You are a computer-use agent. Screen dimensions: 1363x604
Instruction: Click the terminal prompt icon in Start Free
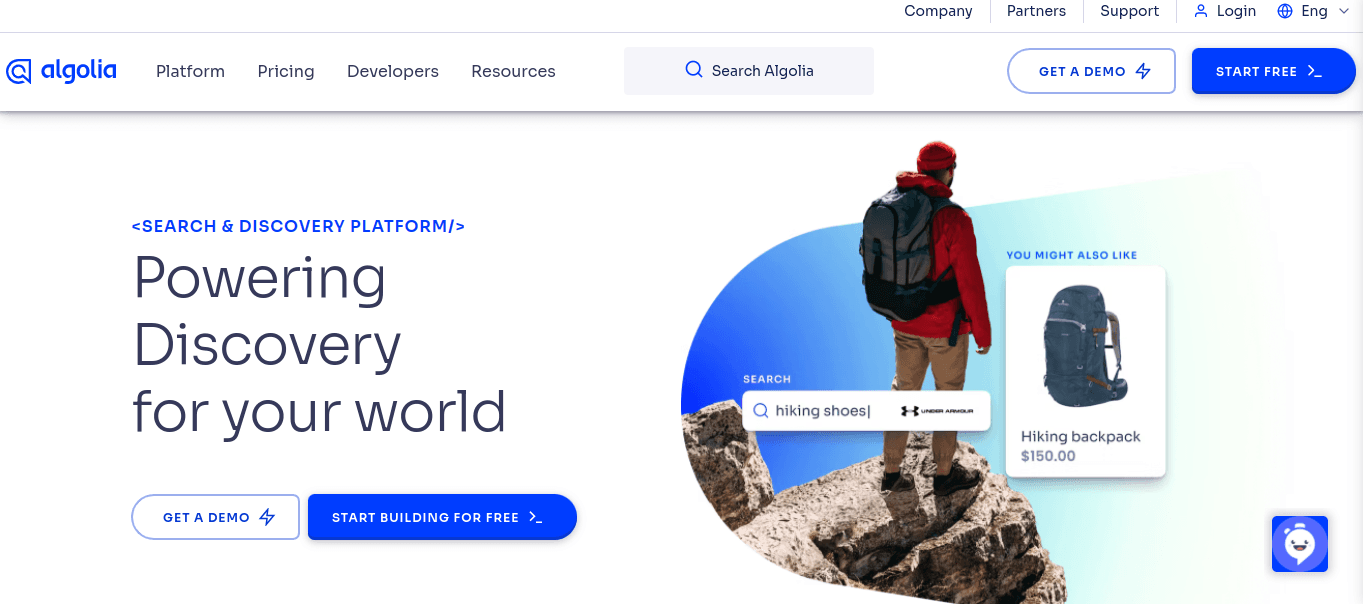coord(1315,72)
